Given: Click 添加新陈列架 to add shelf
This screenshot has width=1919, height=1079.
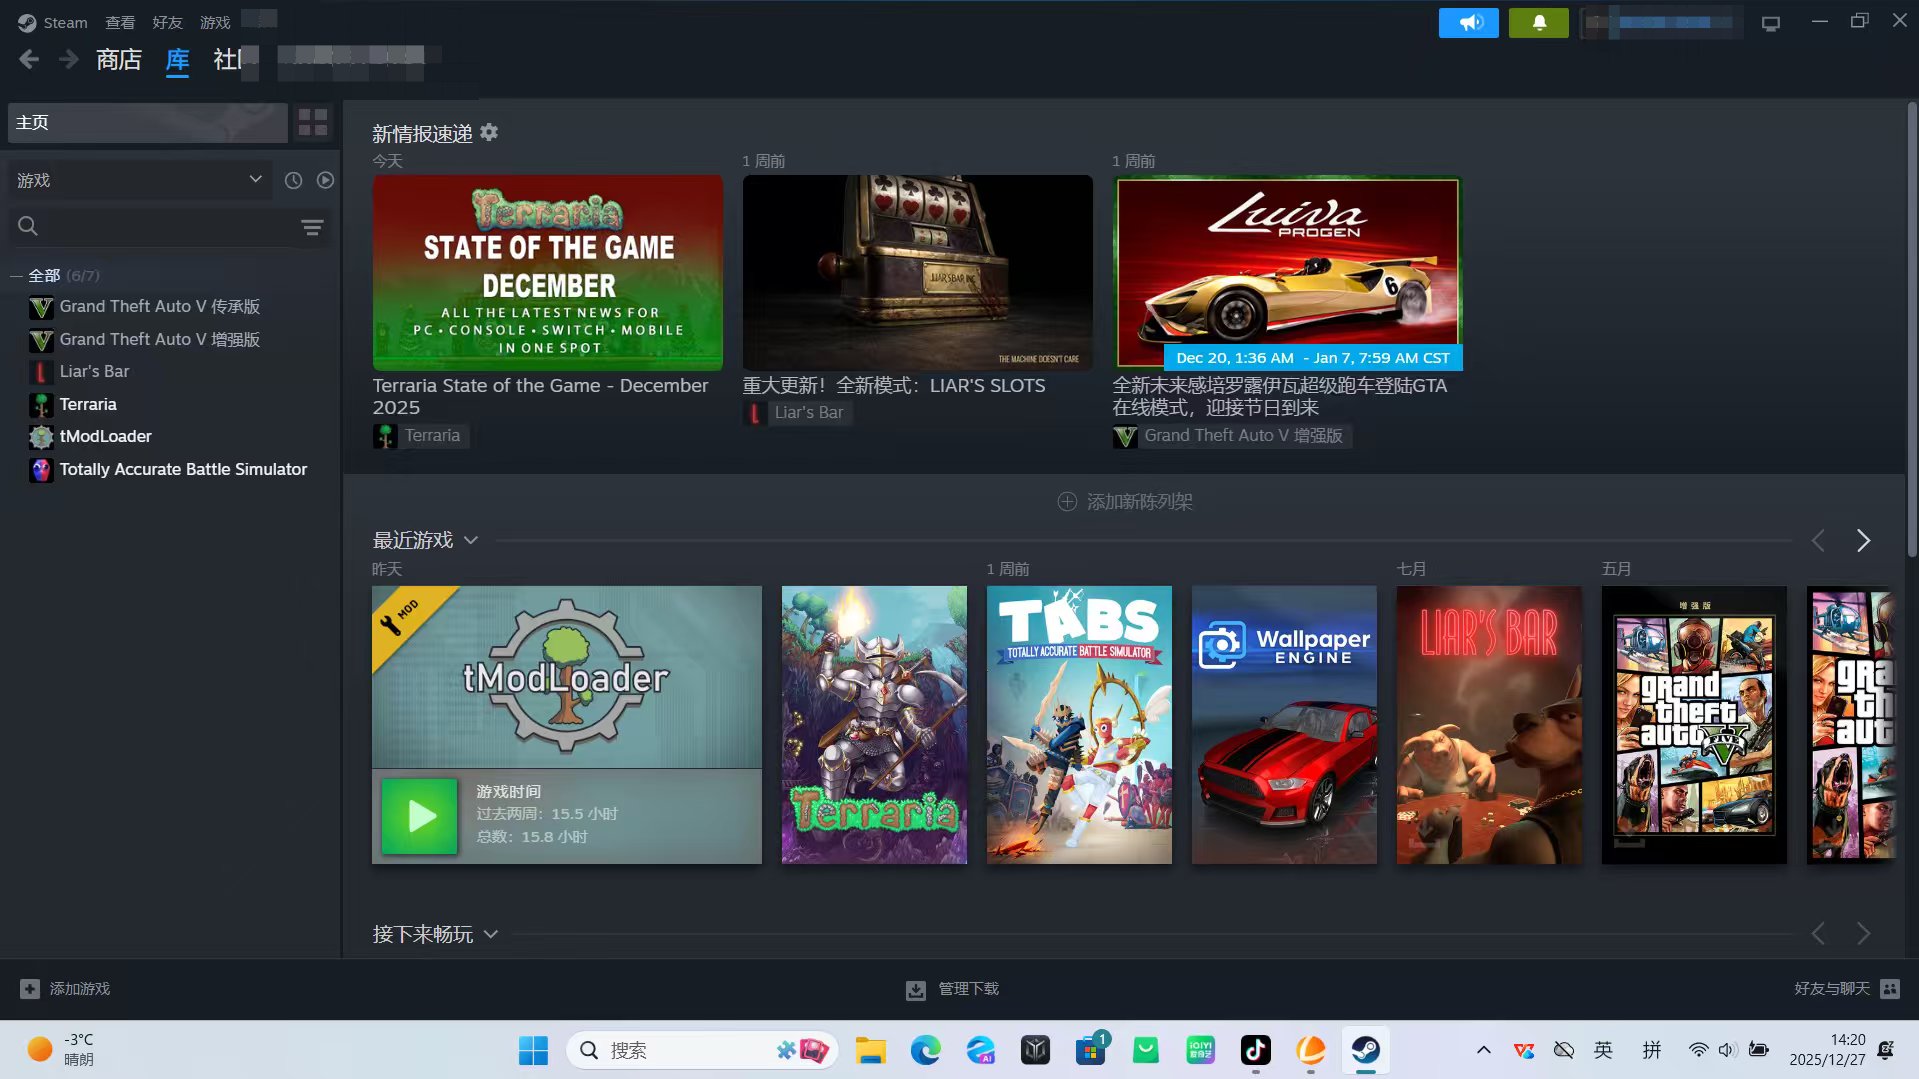Looking at the screenshot, I should [x=1125, y=501].
